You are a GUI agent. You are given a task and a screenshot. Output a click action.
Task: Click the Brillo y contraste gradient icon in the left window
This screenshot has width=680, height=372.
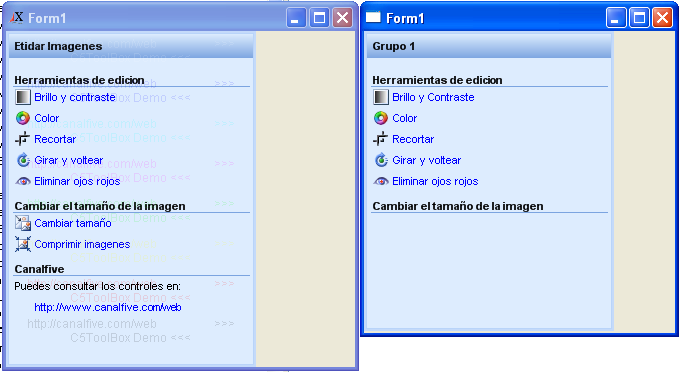tap(23, 97)
